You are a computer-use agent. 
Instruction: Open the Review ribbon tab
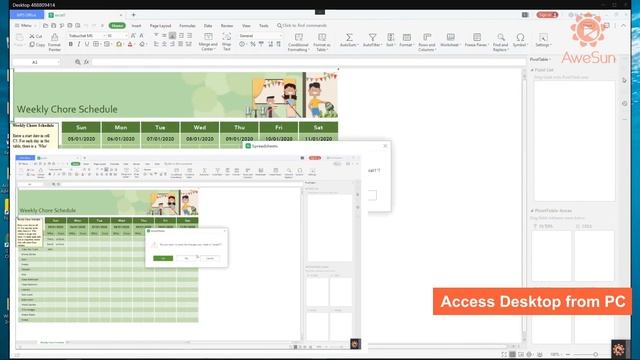pos(227,26)
